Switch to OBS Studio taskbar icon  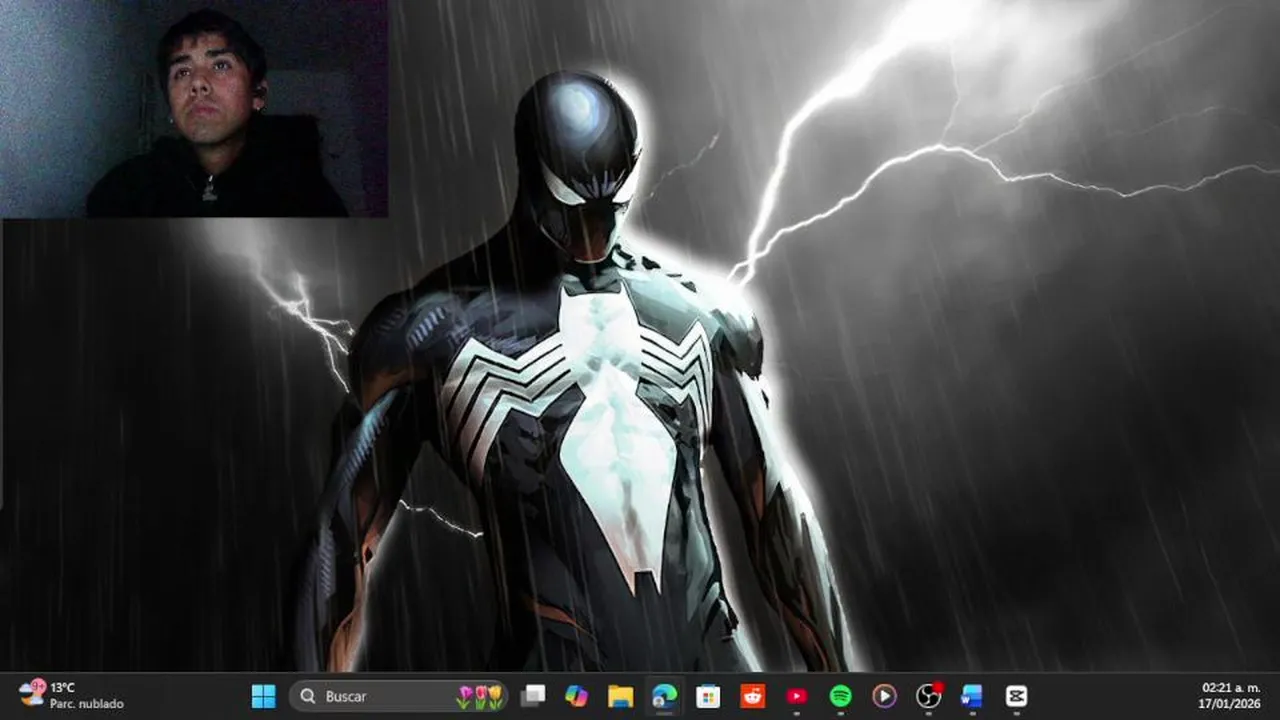point(929,696)
